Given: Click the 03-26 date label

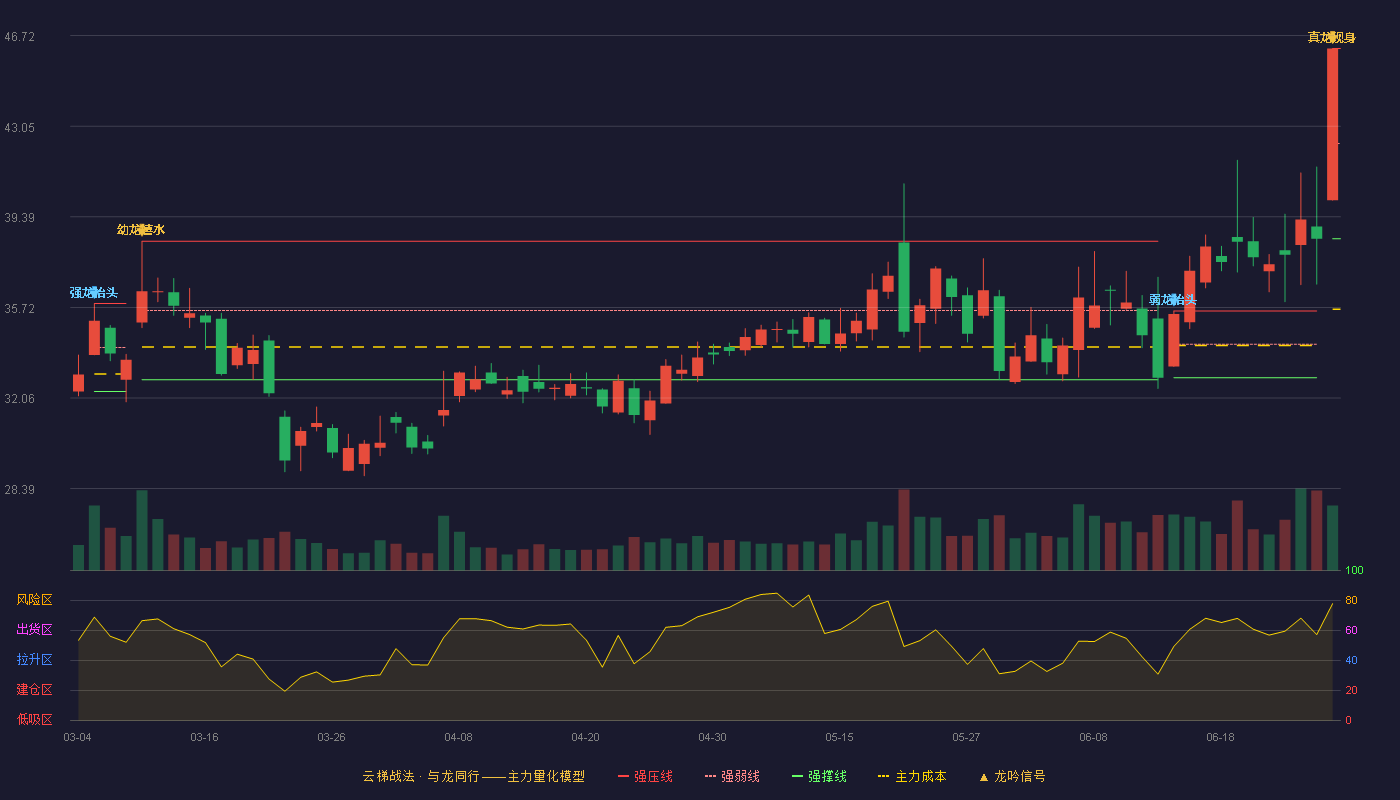Looking at the screenshot, I should (x=331, y=737).
